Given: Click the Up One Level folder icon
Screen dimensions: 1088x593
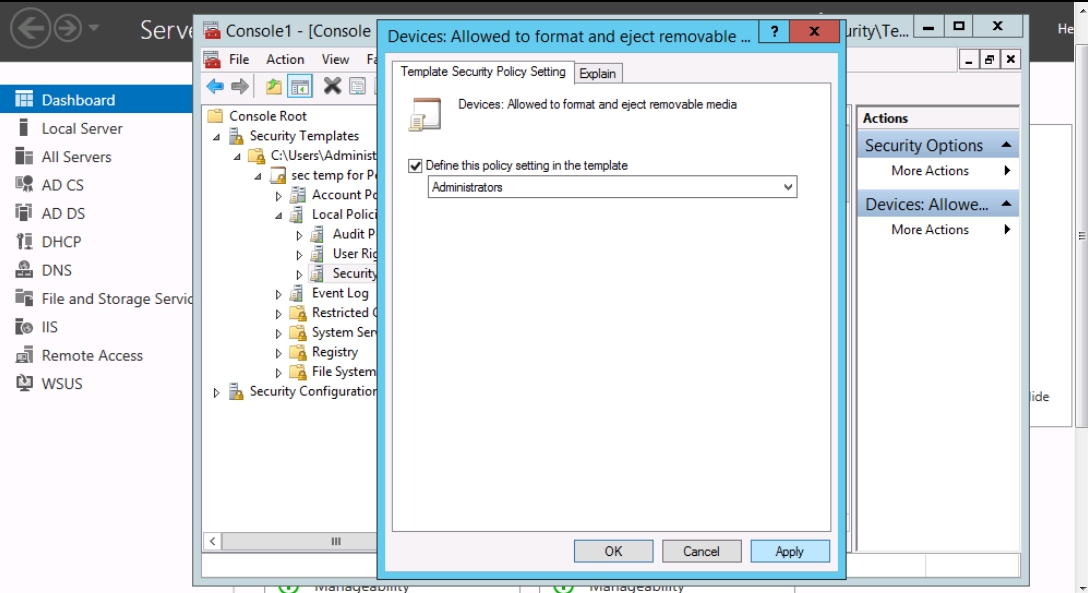Looking at the screenshot, I should click(x=273, y=86).
